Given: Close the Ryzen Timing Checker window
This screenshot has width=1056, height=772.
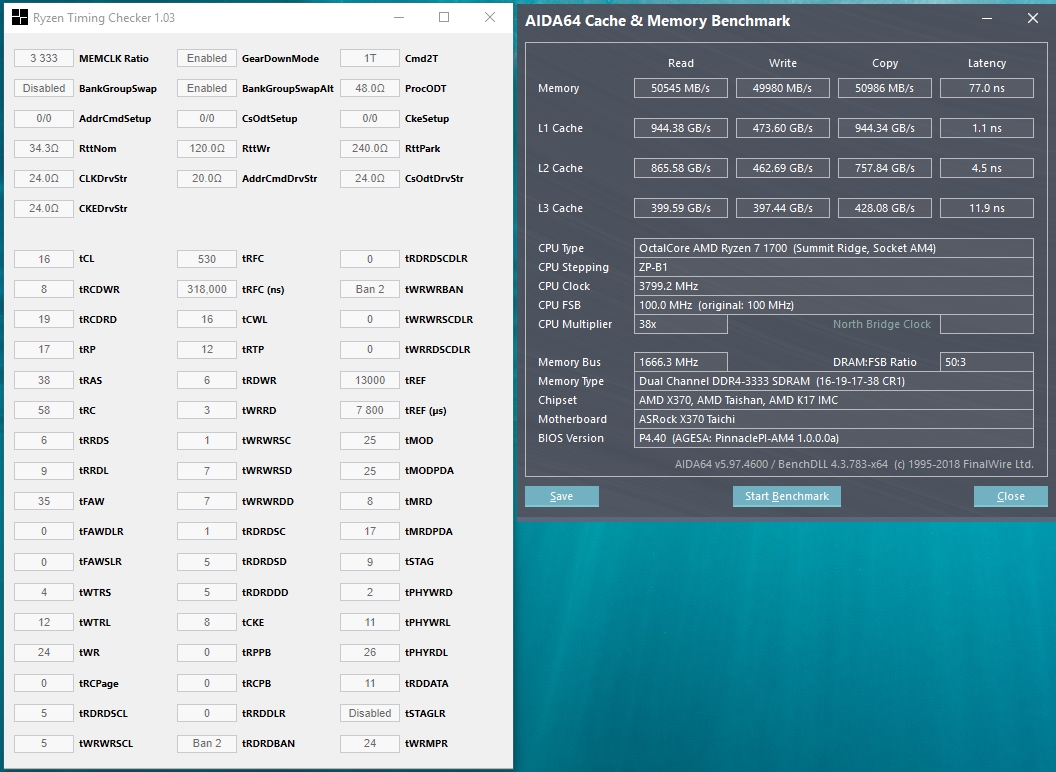Looking at the screenshot, I should tap(490, 18).
